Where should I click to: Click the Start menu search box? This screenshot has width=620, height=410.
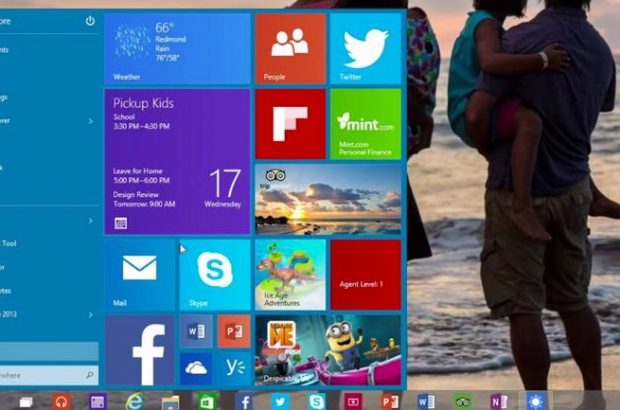coord(48,375)
